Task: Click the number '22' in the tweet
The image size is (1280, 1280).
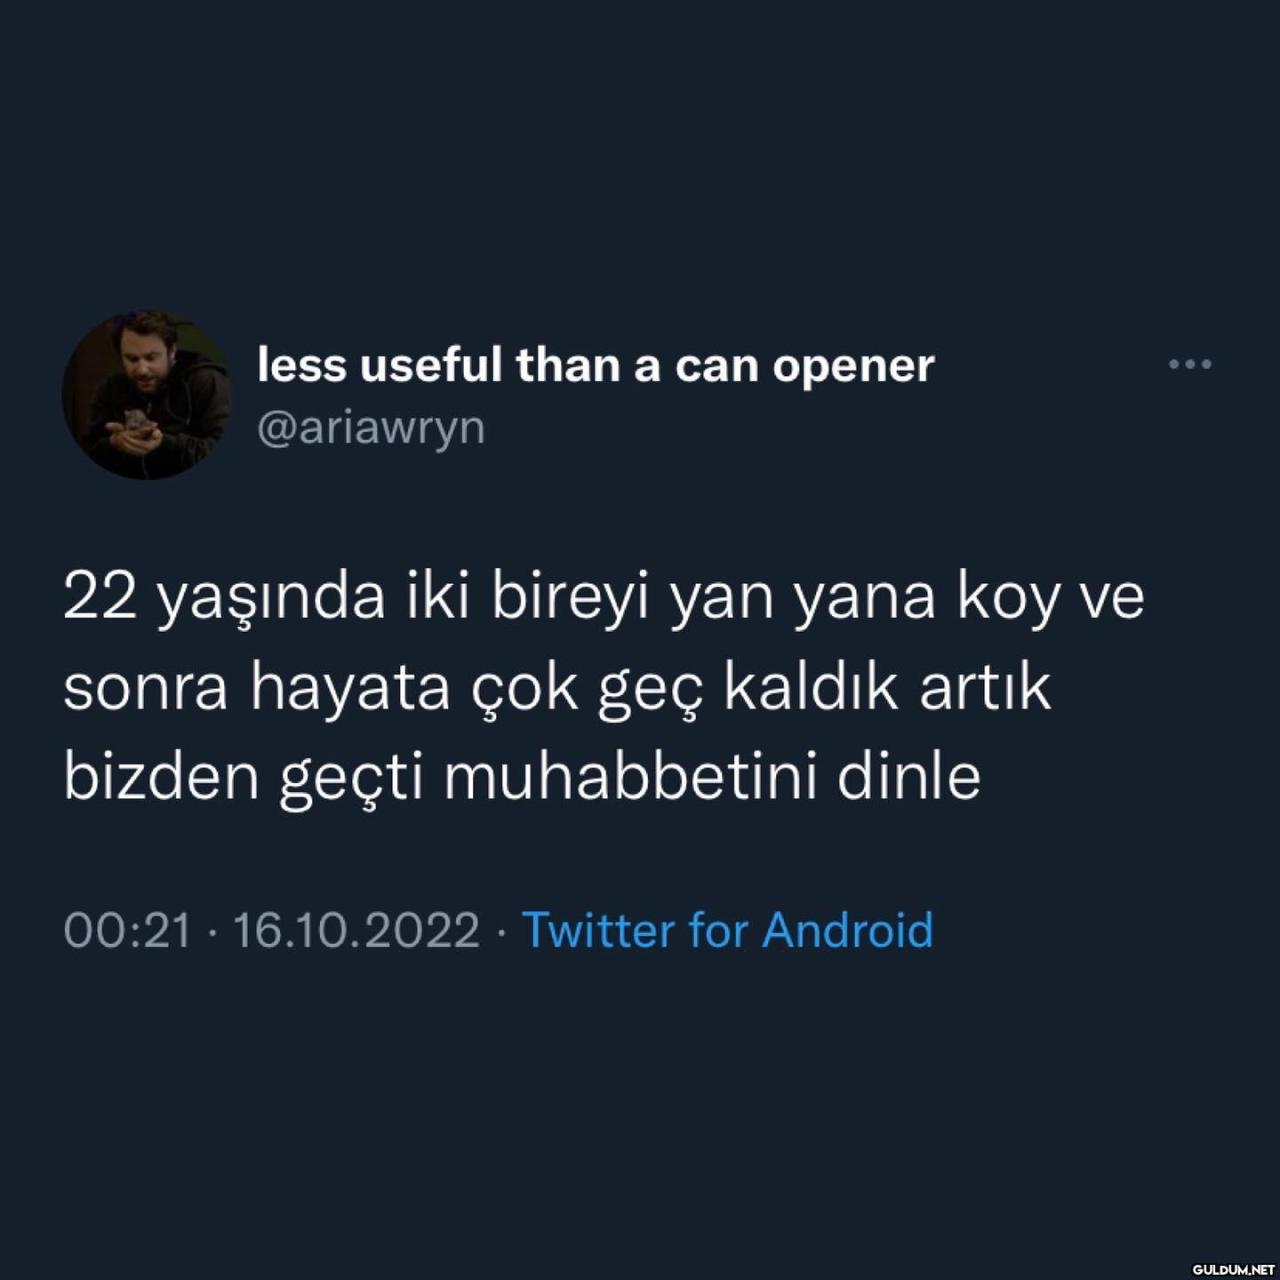Action: (100, 597)
